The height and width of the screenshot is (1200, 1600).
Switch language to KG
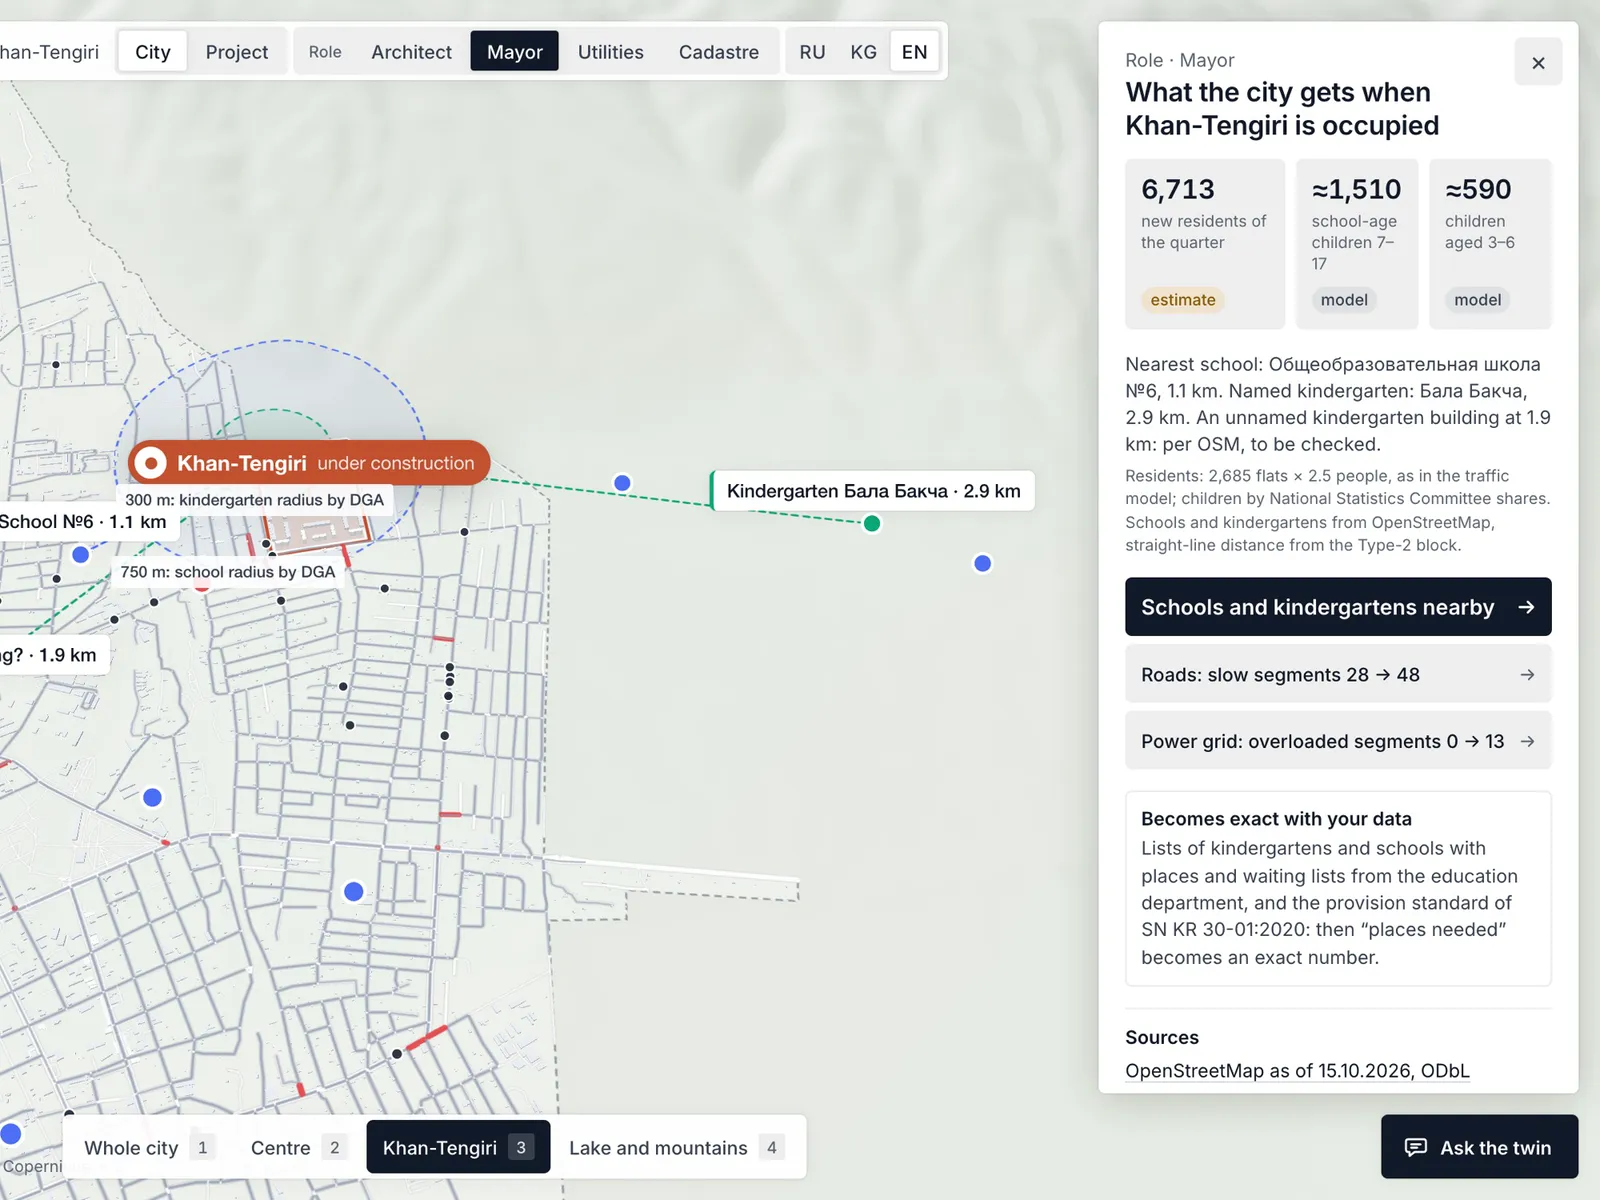pos(864,52)
